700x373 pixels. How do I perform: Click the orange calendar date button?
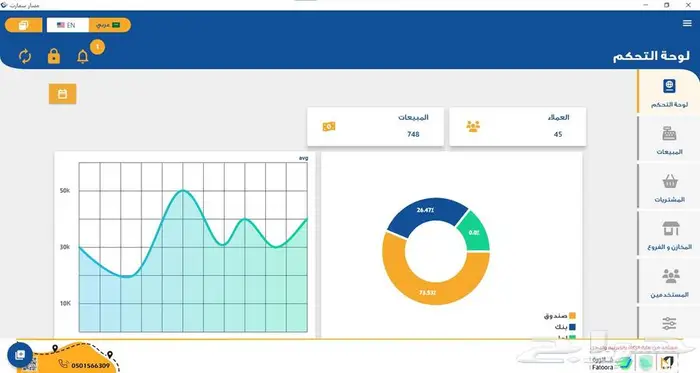pos(62,94)
